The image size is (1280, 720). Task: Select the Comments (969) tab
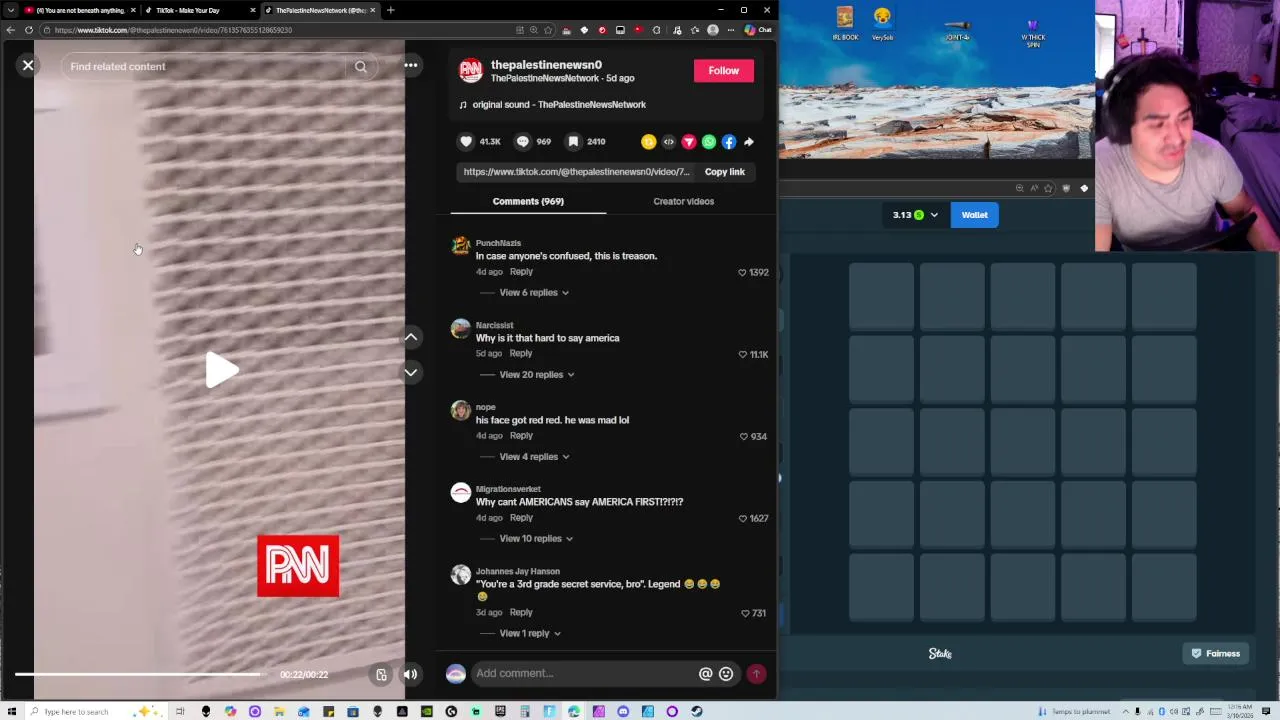(x=528, y=201)
